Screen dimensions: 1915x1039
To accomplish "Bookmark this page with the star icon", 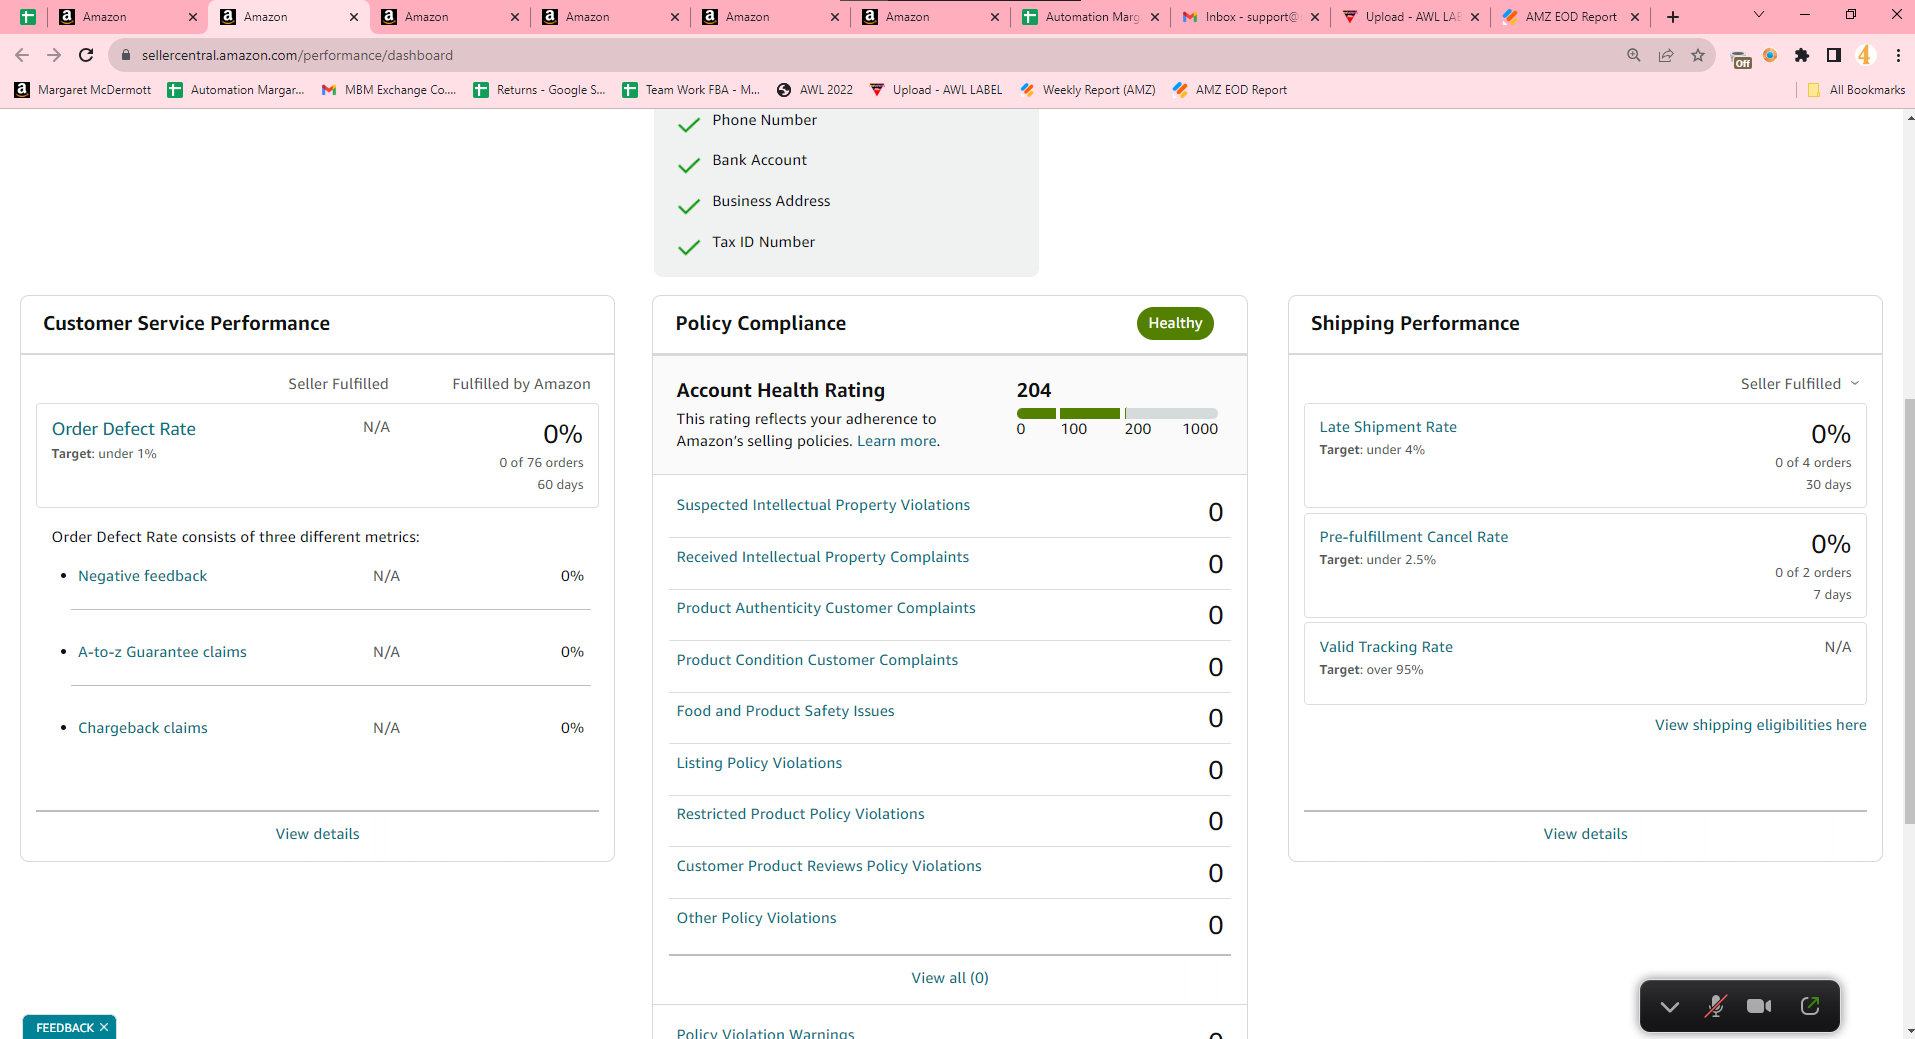I will click(x=1698, y=55).
